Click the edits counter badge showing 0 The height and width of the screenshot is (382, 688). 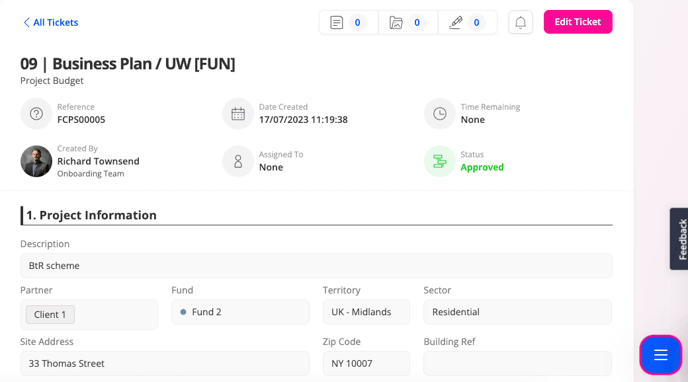tap(477, 22)
